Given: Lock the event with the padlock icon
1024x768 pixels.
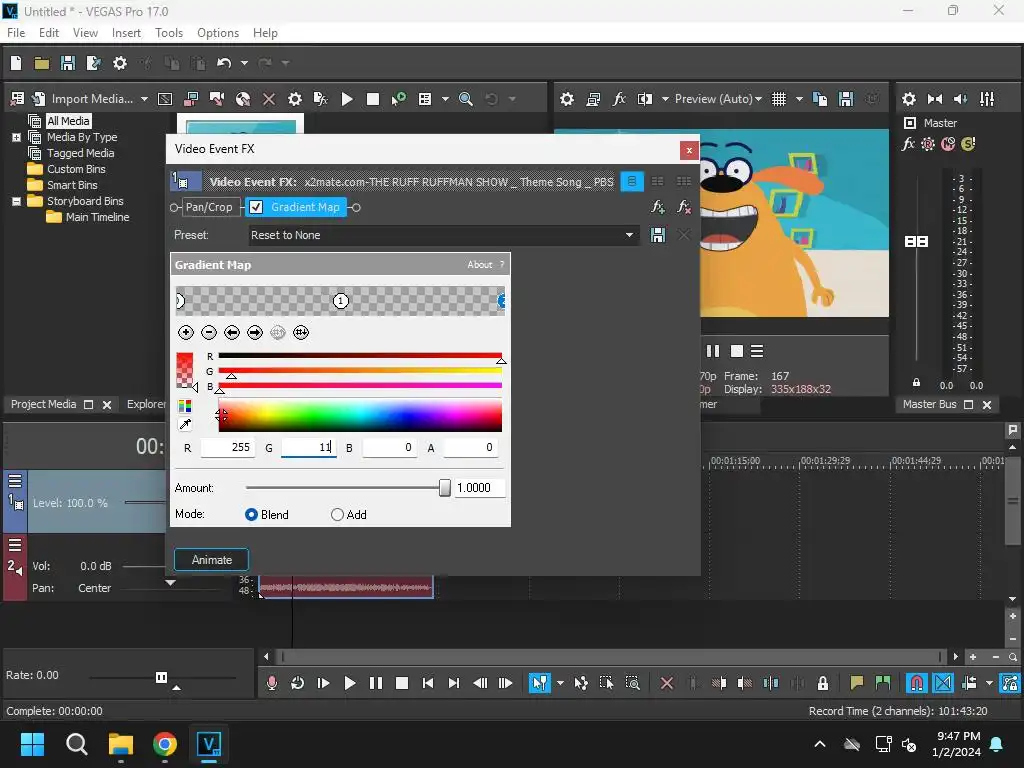Looking at the screenshot, I should 823,683.
